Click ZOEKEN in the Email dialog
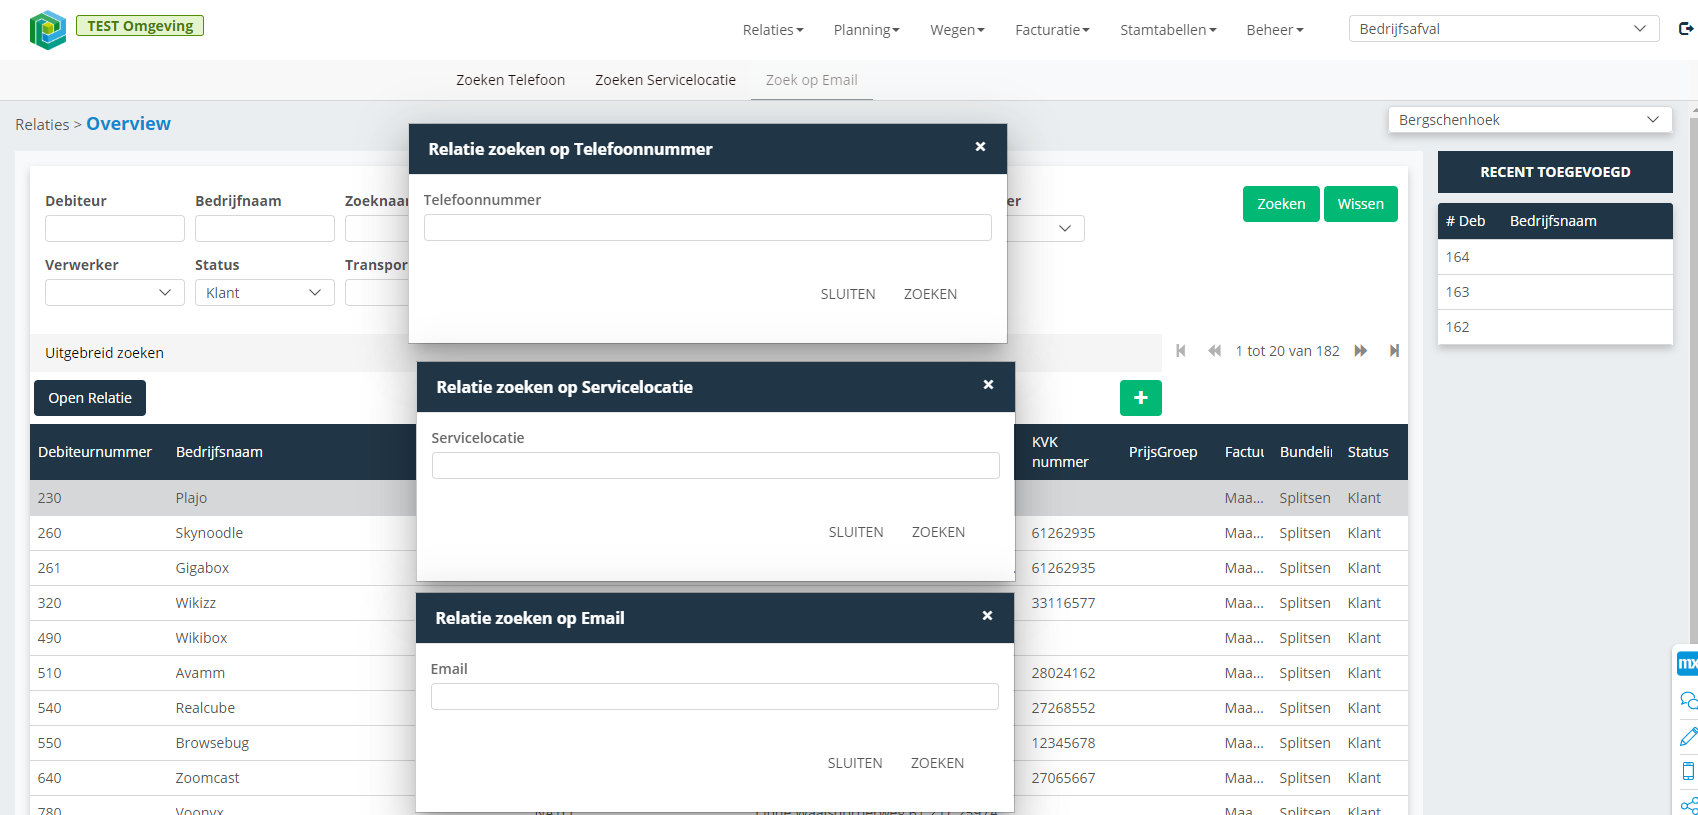The image size is (1698, 815). coord(937,763)
